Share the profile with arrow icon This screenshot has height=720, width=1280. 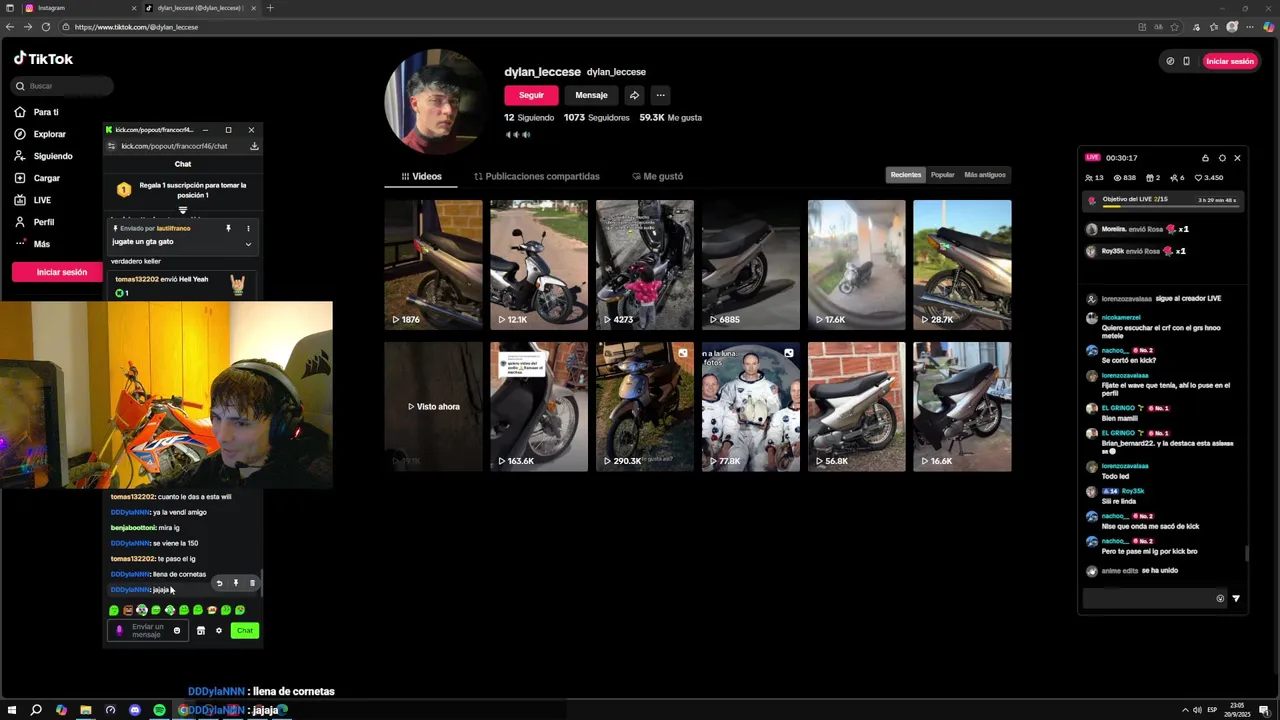click(x=634, y=95)
